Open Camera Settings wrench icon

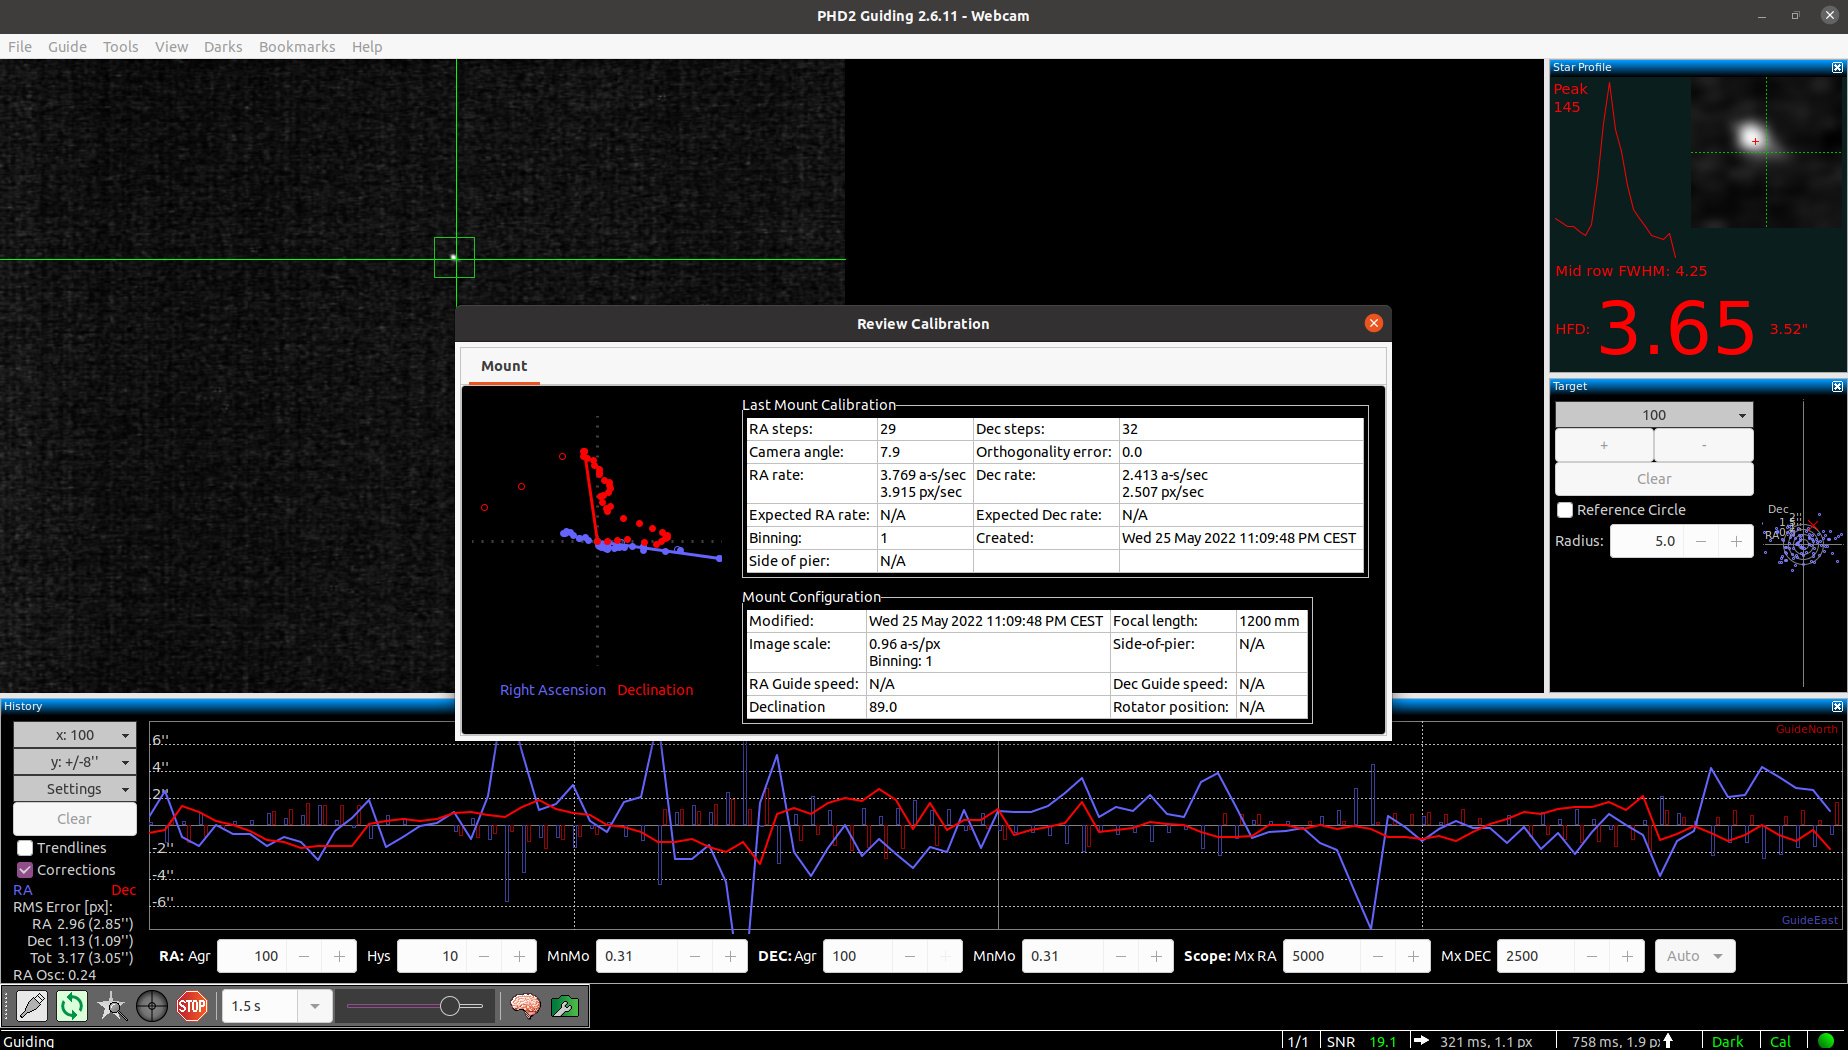[x=565, y=1006]
